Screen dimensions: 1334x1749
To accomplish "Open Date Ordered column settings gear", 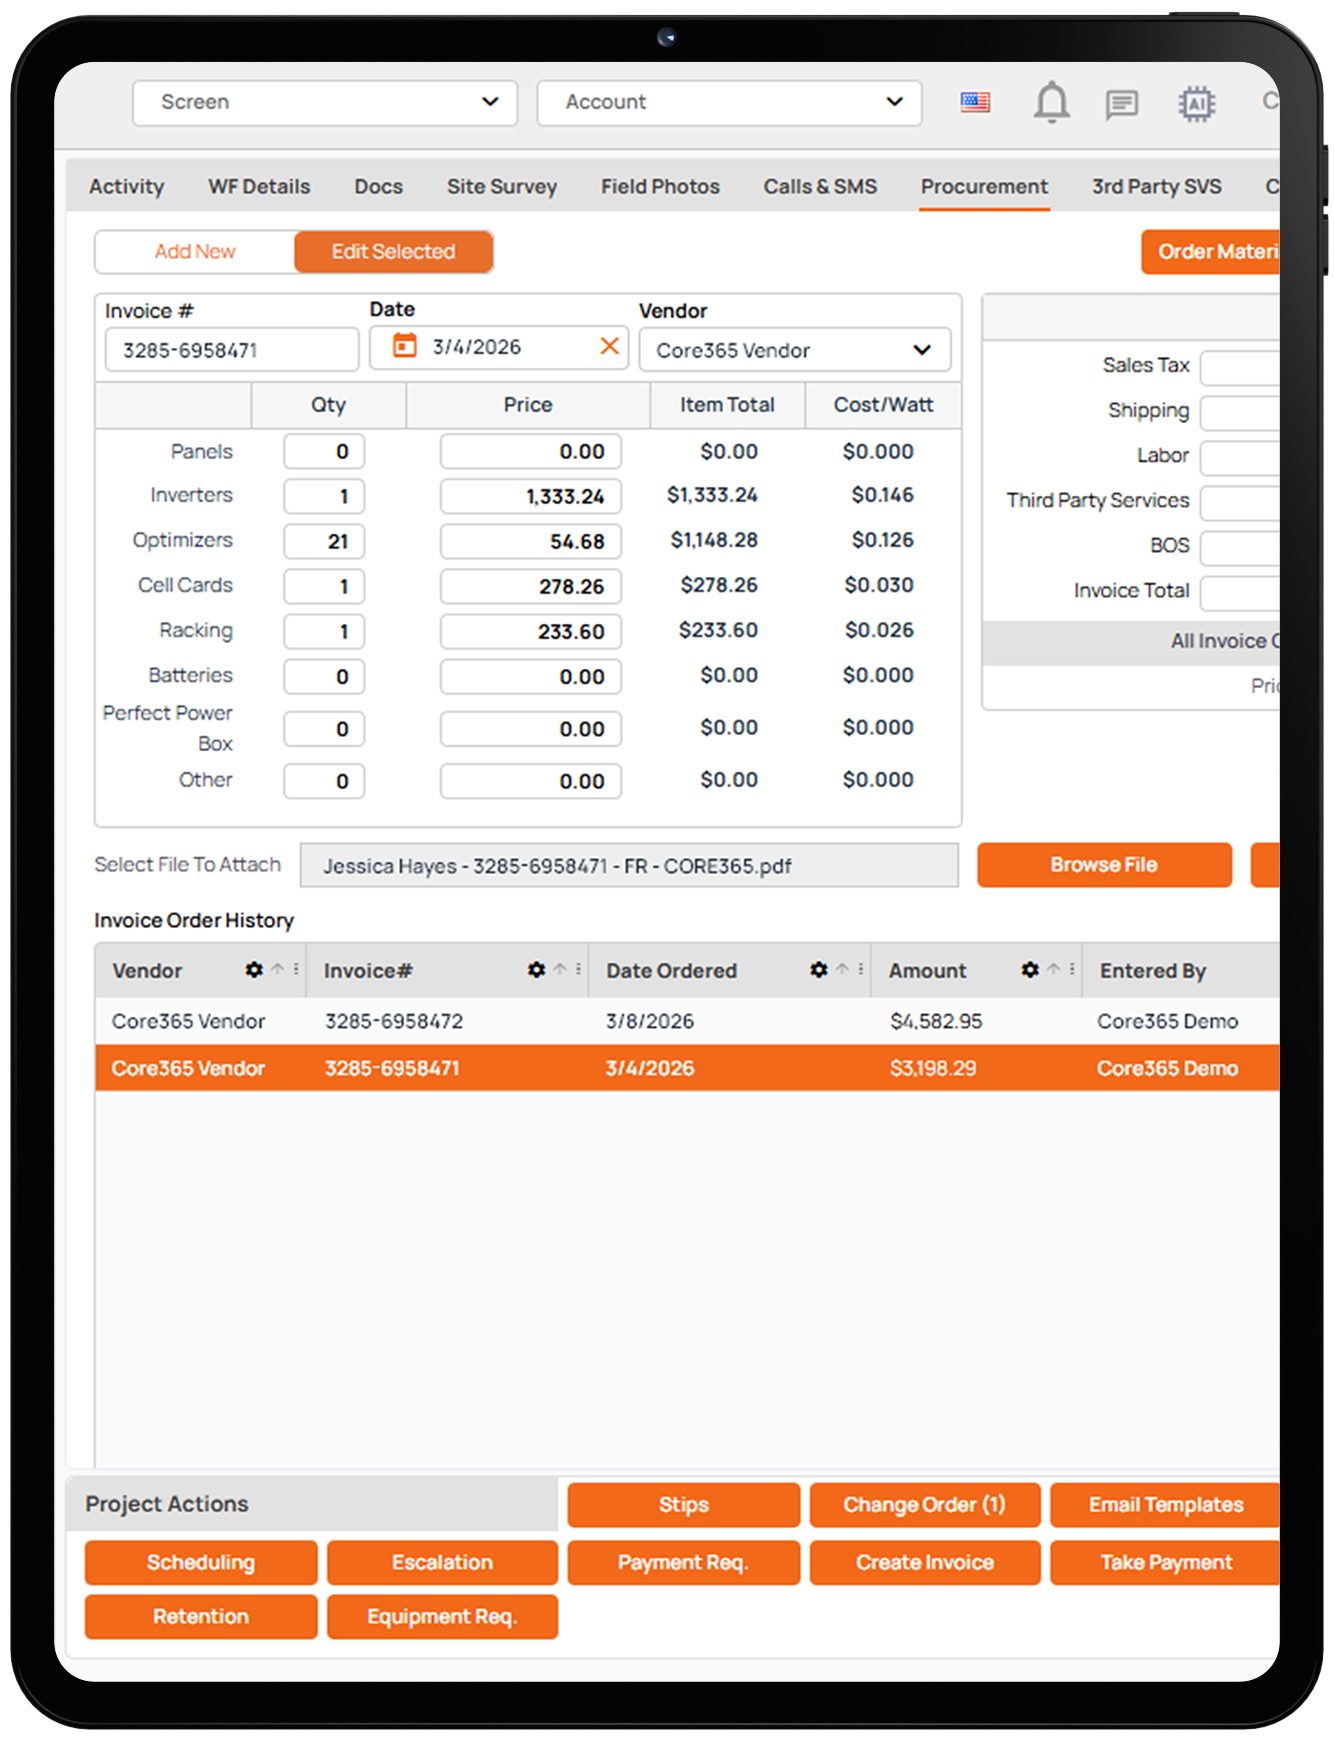I will [x=819, y=969].
